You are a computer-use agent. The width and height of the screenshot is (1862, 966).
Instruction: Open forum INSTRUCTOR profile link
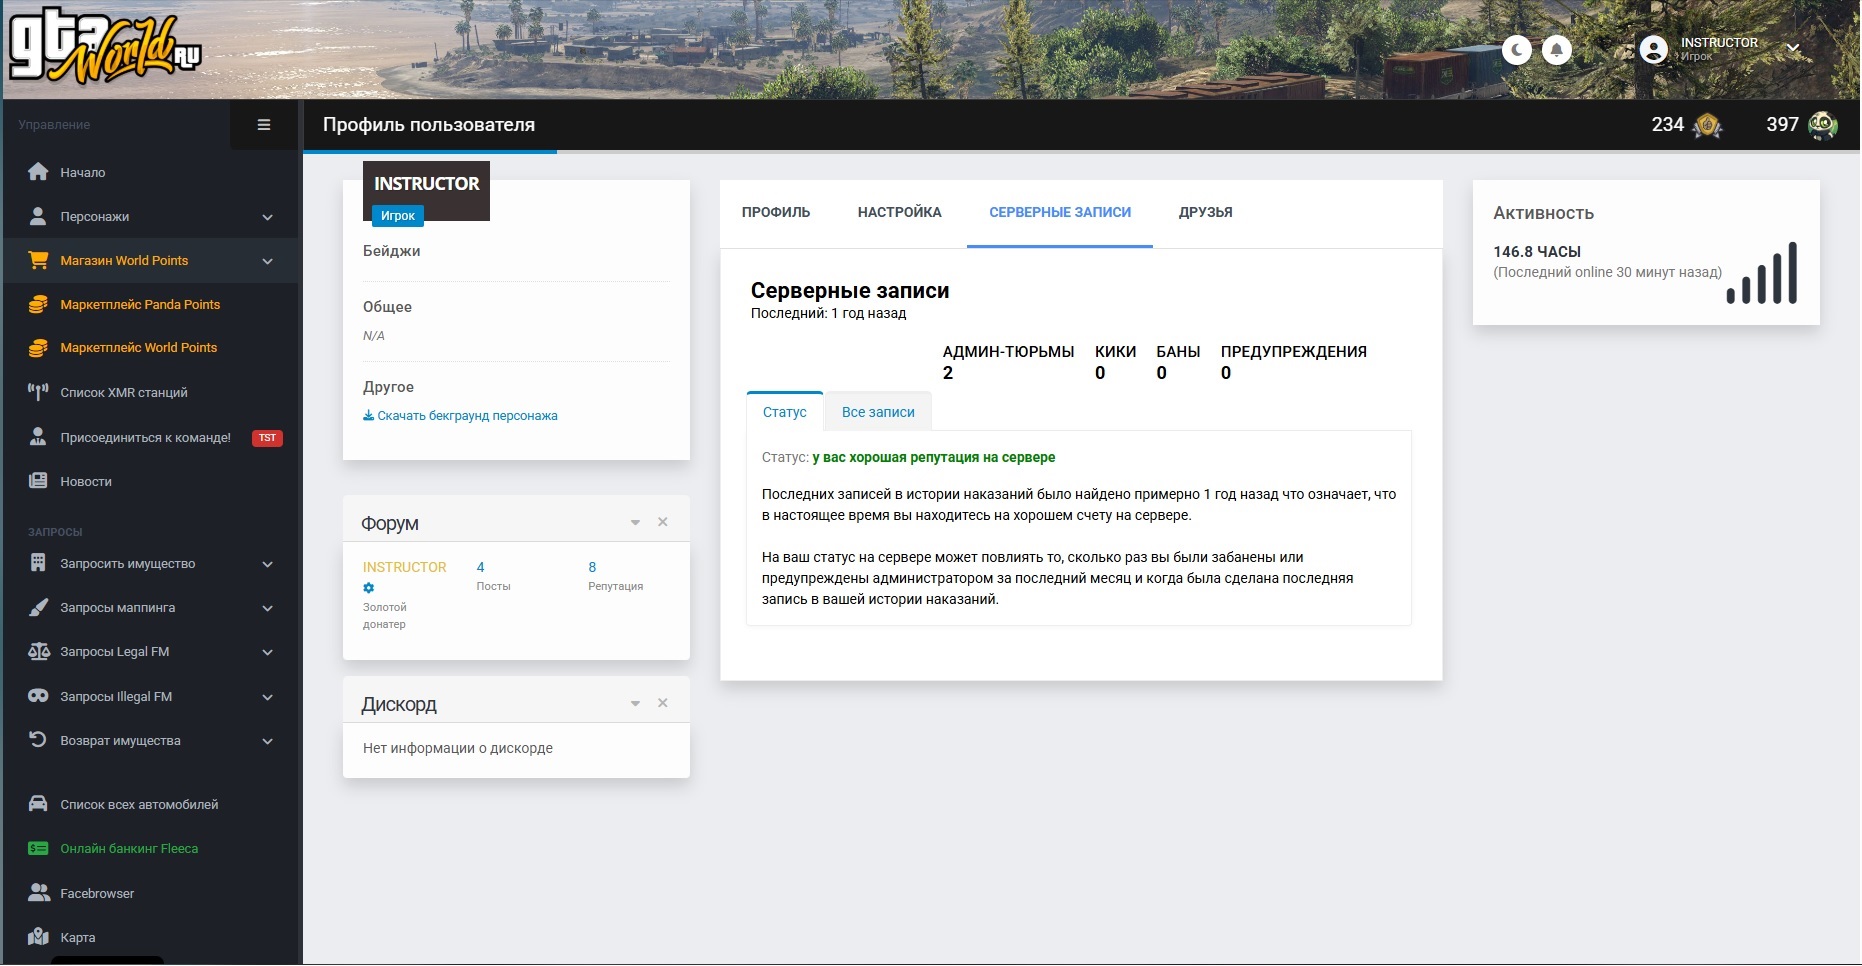click(405, 567)
